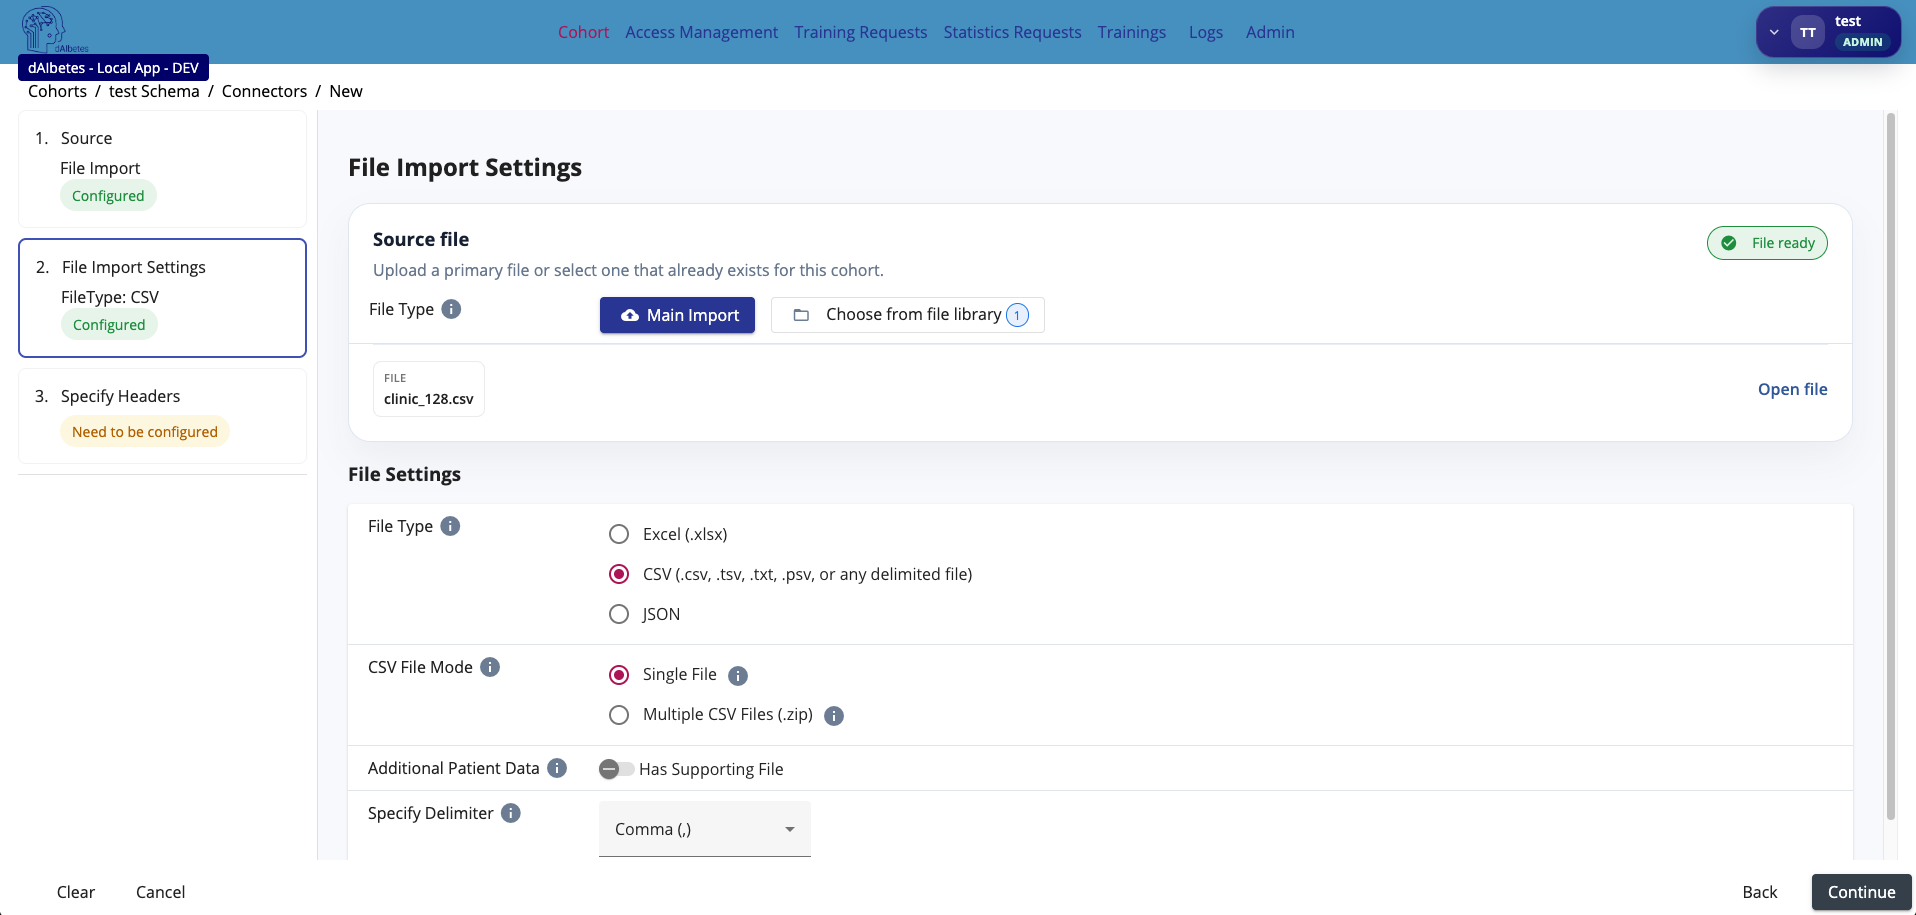Show info for Multiple CSV Files option
Image resolution: width=1916 pixels, height=915 pixels.
834,716
